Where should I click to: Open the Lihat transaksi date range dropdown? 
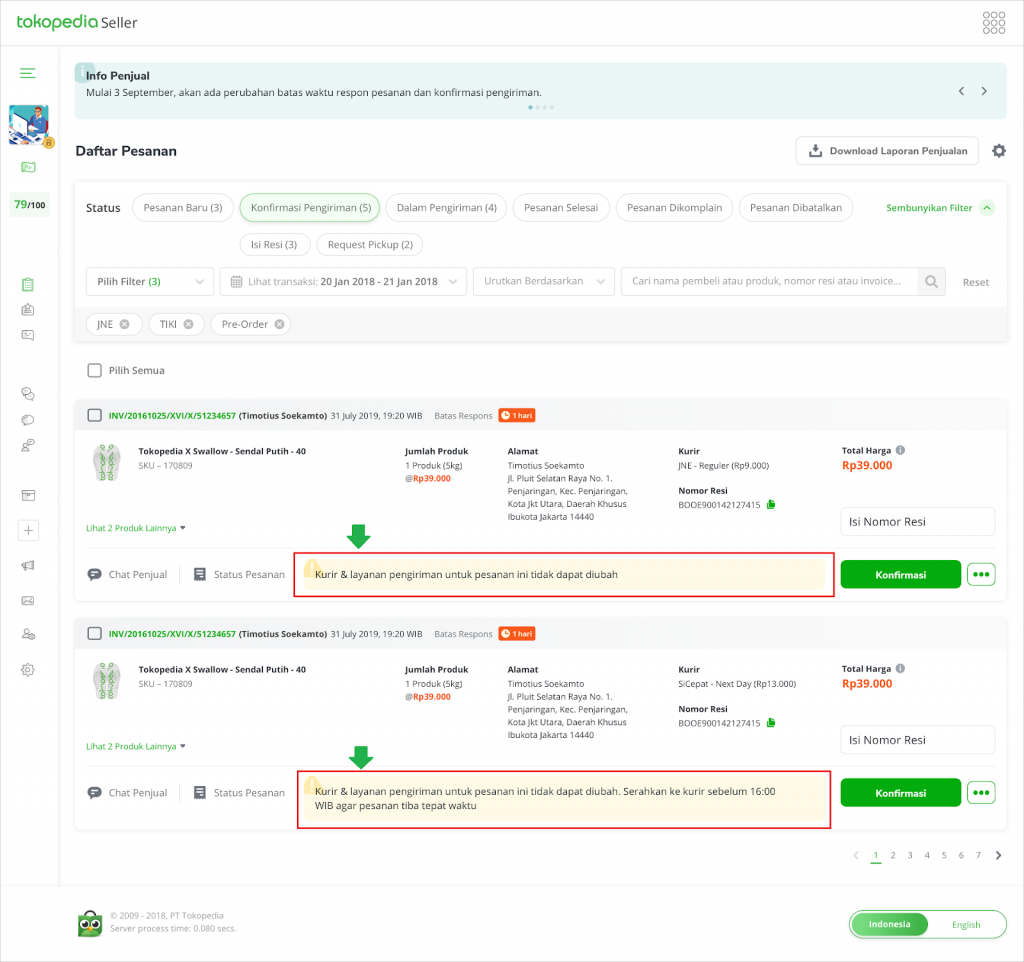tap(343, 281)
